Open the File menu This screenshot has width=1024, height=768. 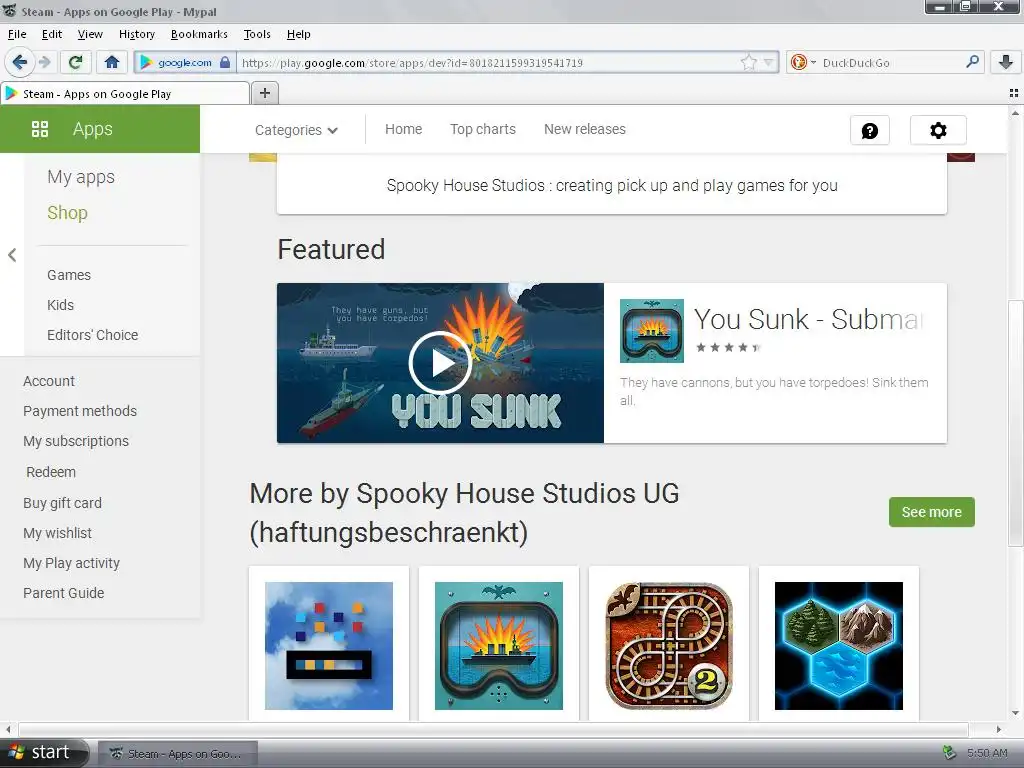coord(17,34)
